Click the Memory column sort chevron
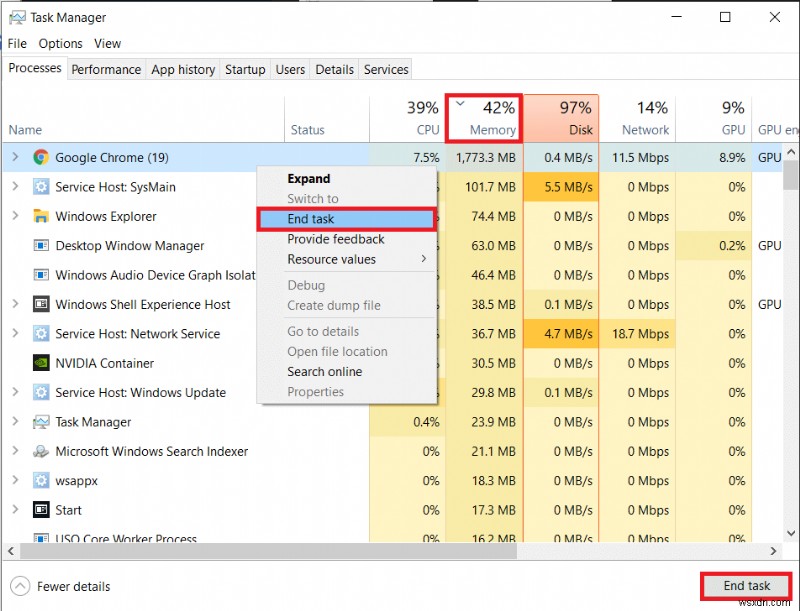Screen dimensions: 800x611 460,102
